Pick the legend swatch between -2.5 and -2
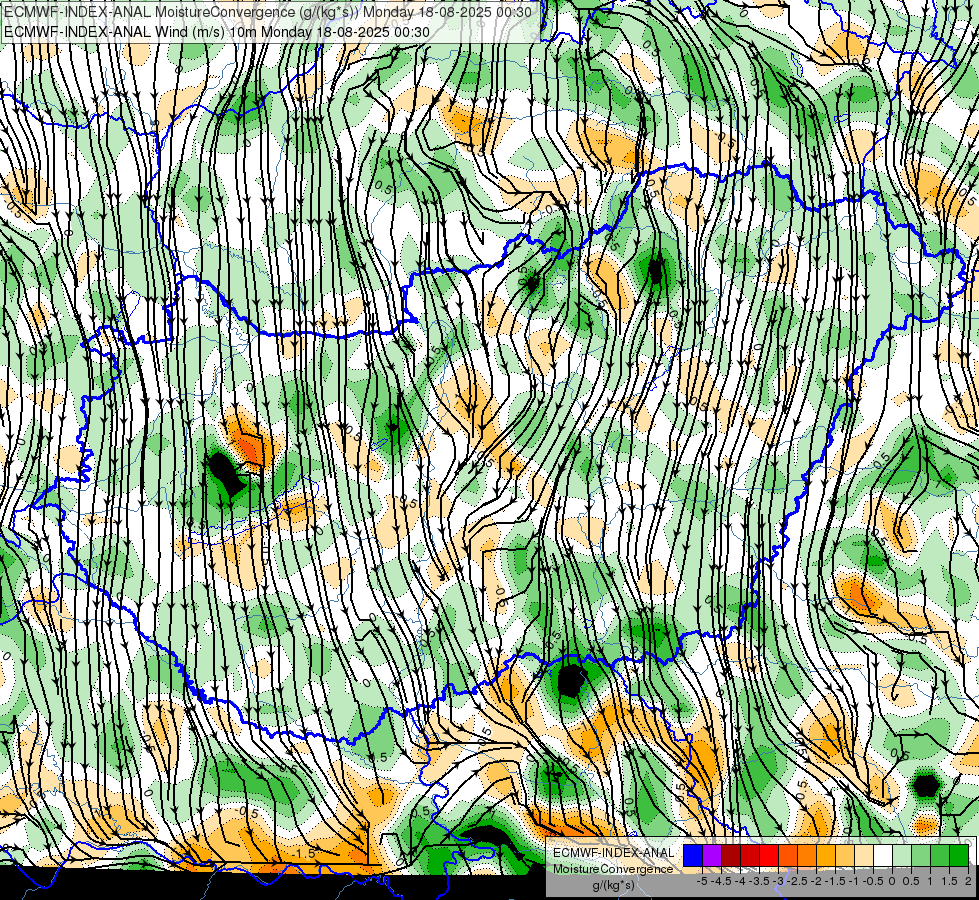This screenshot has width=979, height=900. pos(807,856)
